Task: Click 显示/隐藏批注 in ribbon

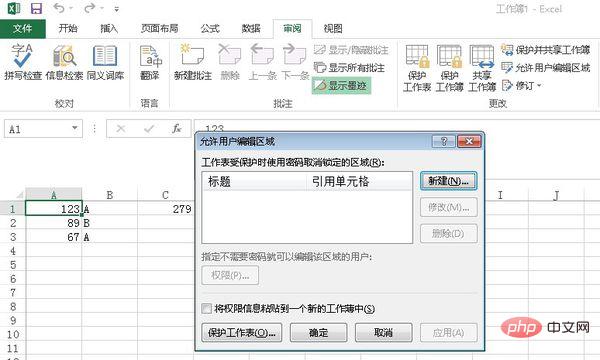Action: pos(351,50)
